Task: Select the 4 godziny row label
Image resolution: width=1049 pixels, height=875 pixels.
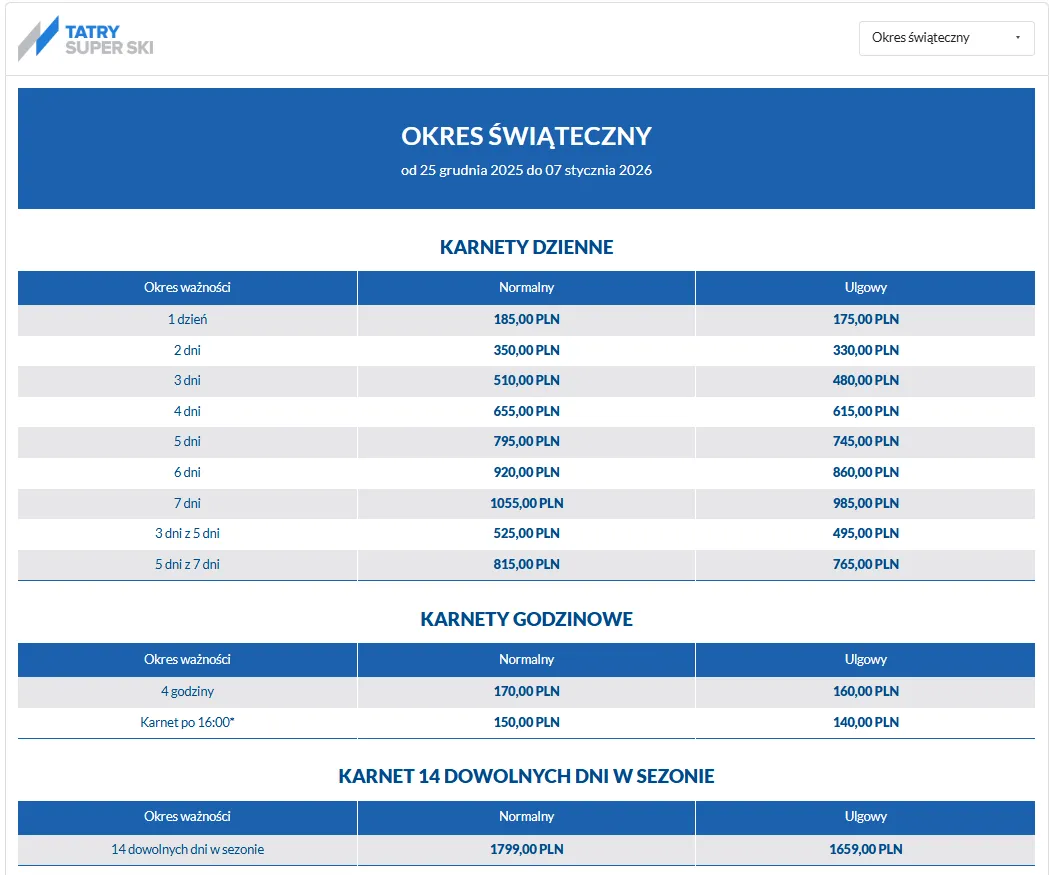Action: (x=187, y=691)
